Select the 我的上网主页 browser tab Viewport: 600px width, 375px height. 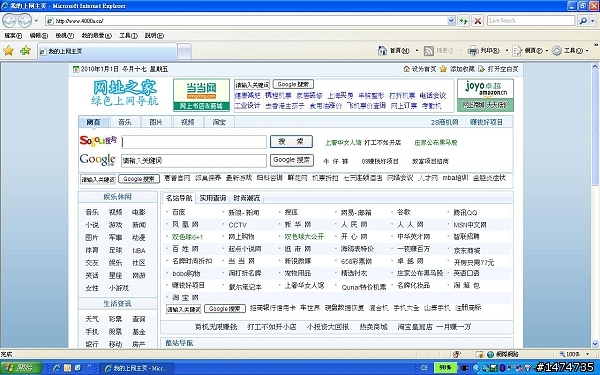tap(107, 51)
